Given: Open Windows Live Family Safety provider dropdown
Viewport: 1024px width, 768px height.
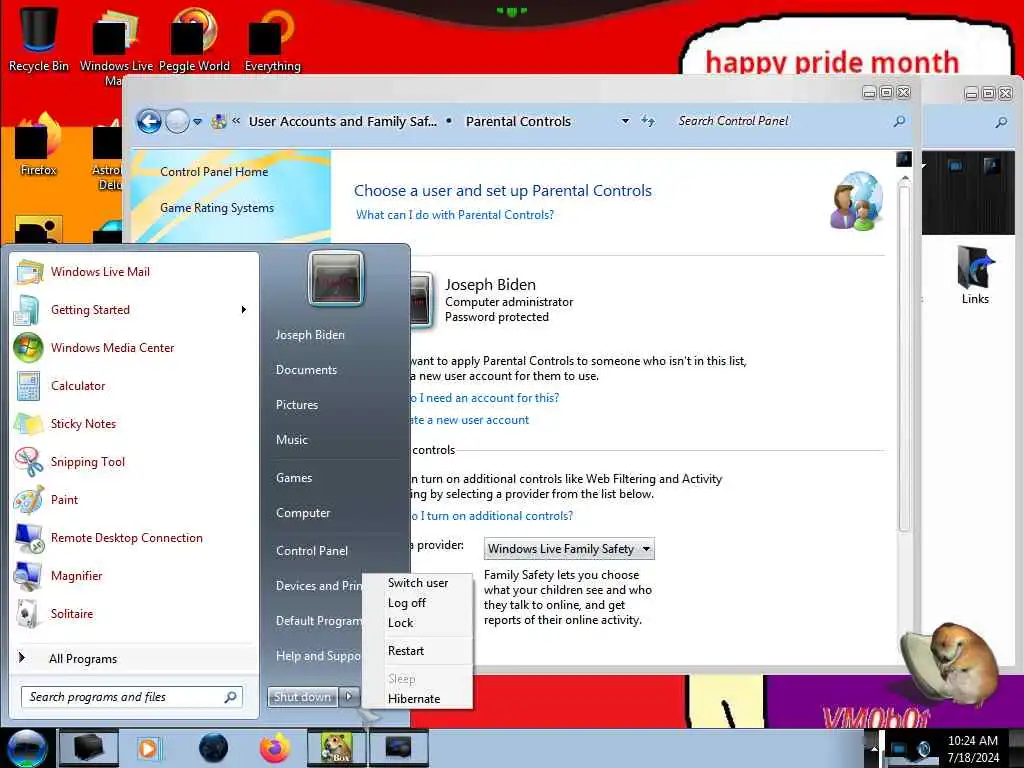Looking at the screenshot, I should pyautogui.click(x=569, y=549).
